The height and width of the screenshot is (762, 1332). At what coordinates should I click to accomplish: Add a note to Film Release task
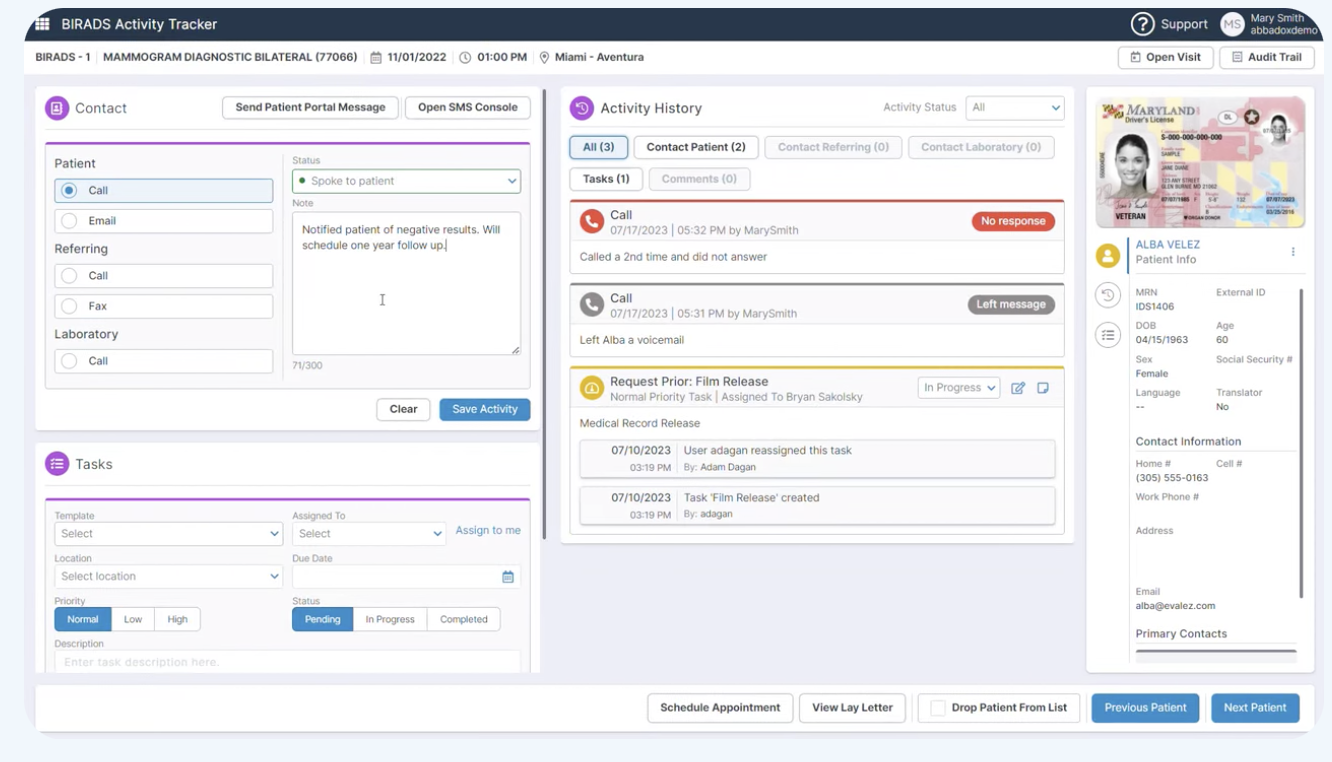[1043, 388]
